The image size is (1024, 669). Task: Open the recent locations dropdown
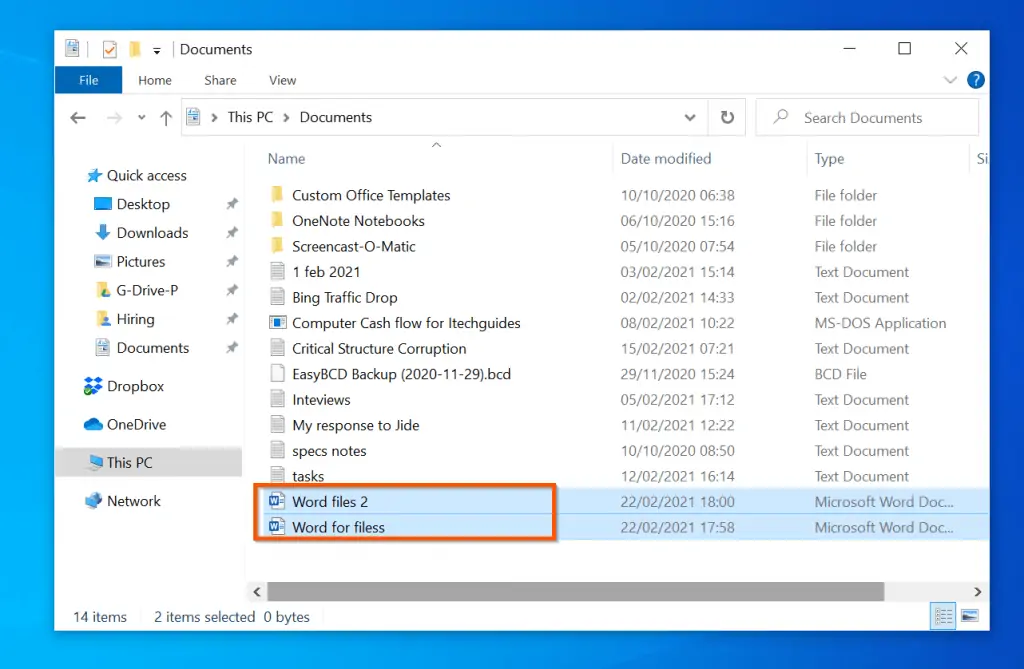click(142, 118)
